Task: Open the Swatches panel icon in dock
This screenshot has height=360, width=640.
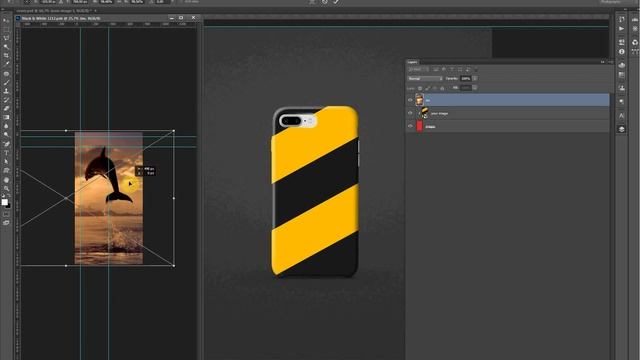Action: pos(621,75)
